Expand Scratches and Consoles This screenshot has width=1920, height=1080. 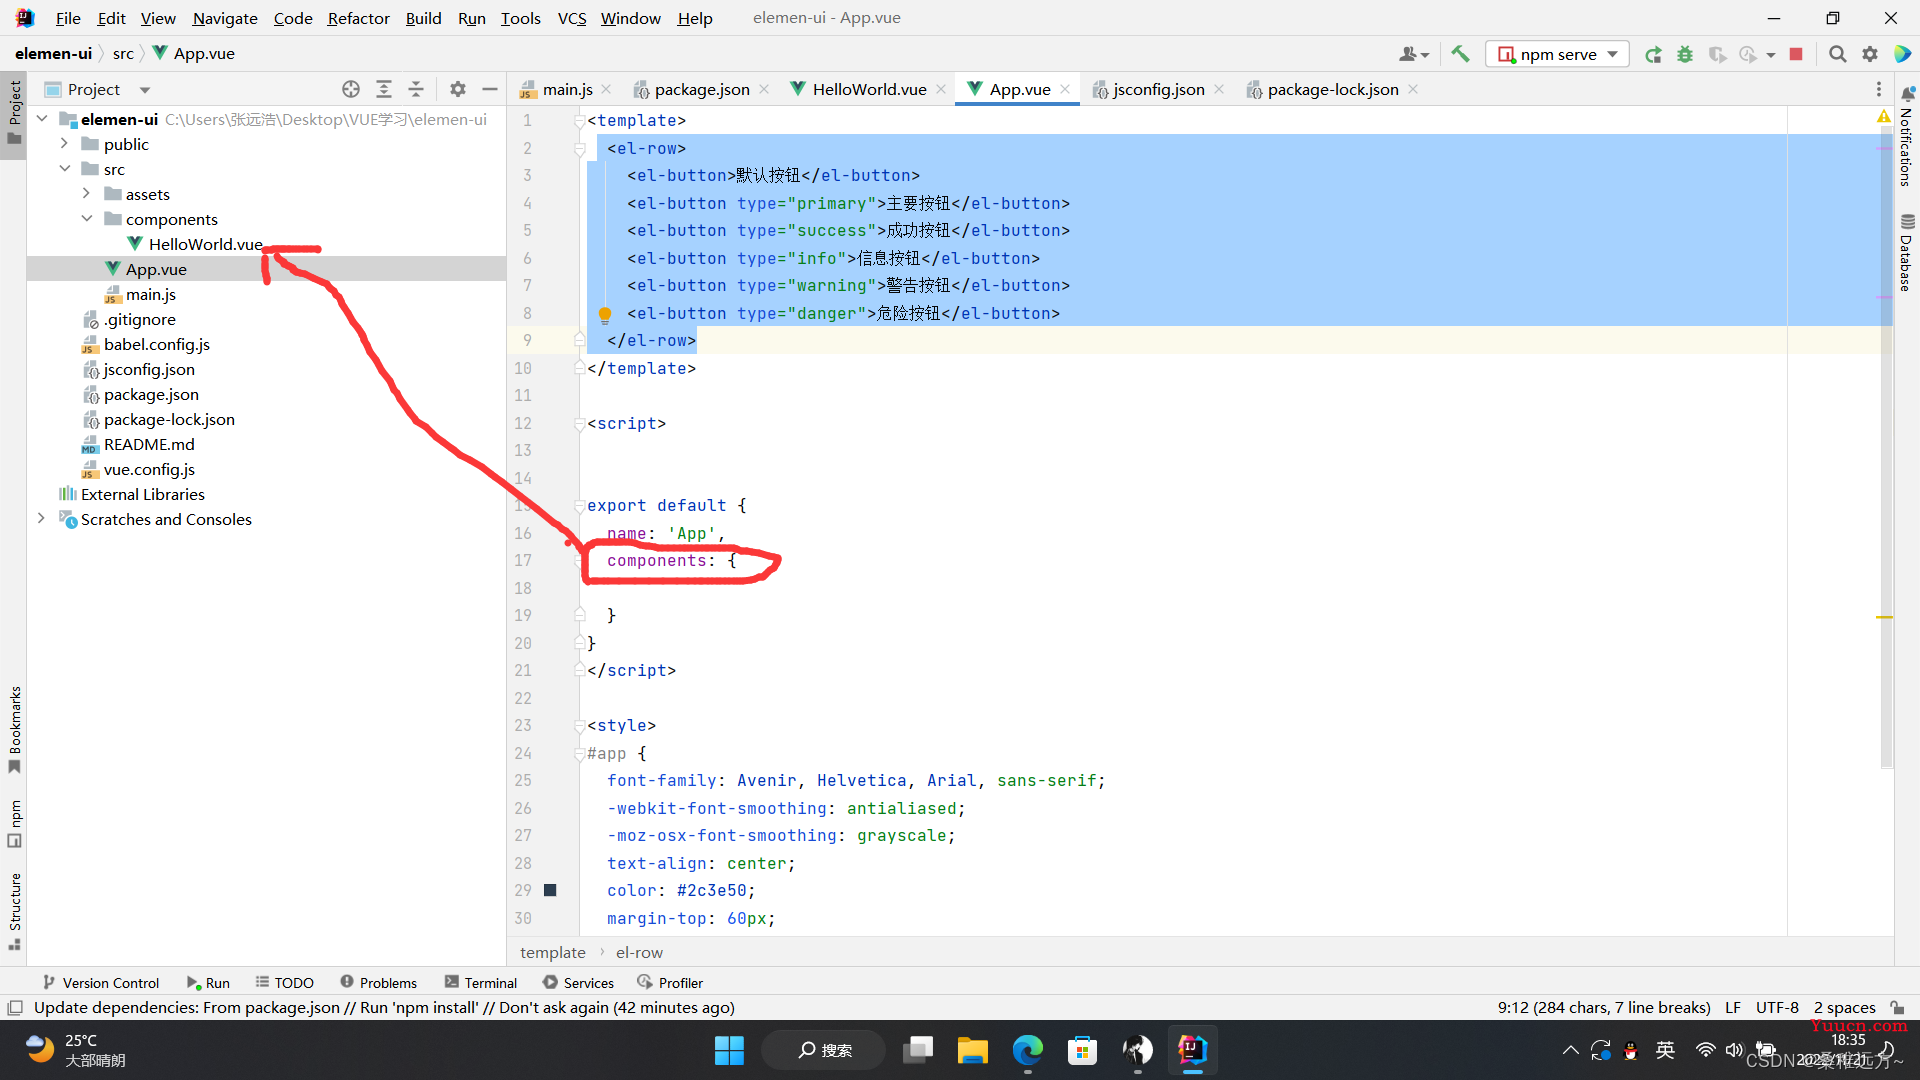41,519
